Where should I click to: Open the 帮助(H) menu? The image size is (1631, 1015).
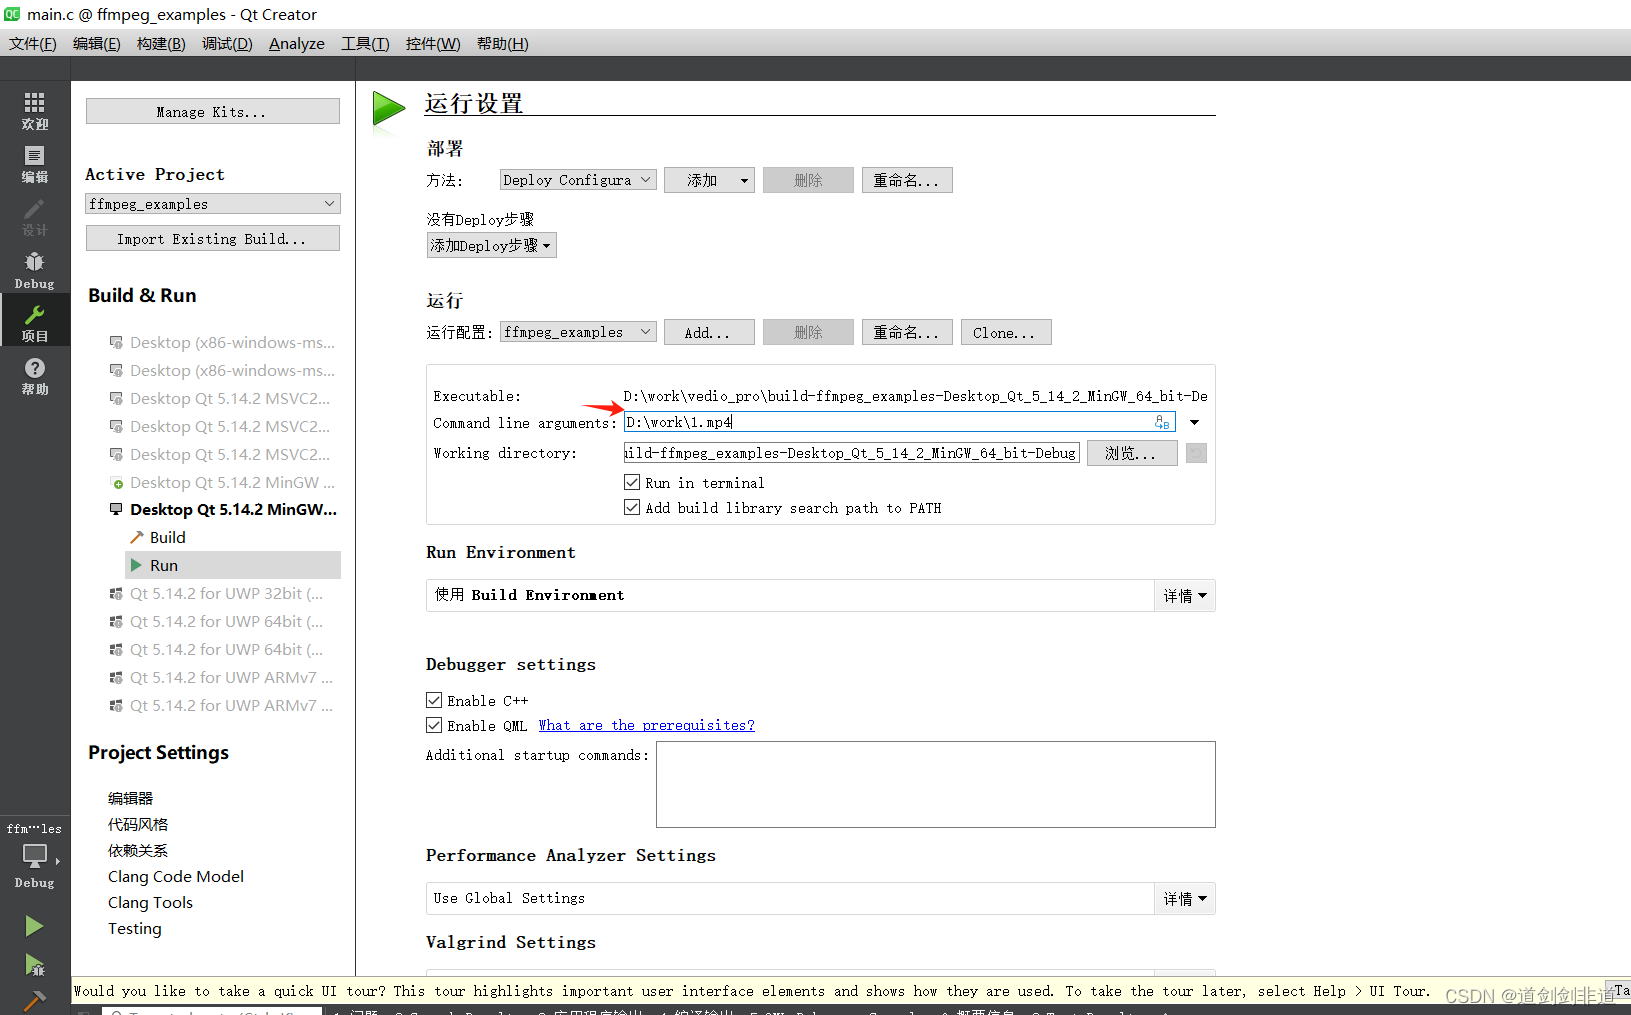(x=503, y=43)
